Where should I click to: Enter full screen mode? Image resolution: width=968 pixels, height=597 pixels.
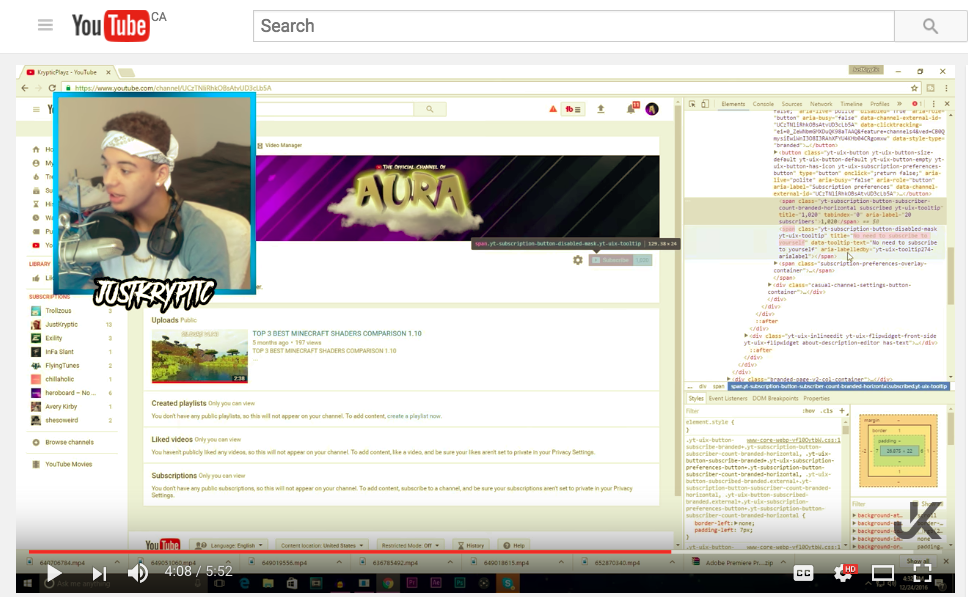pyautogui.click(x=922, y=573)
